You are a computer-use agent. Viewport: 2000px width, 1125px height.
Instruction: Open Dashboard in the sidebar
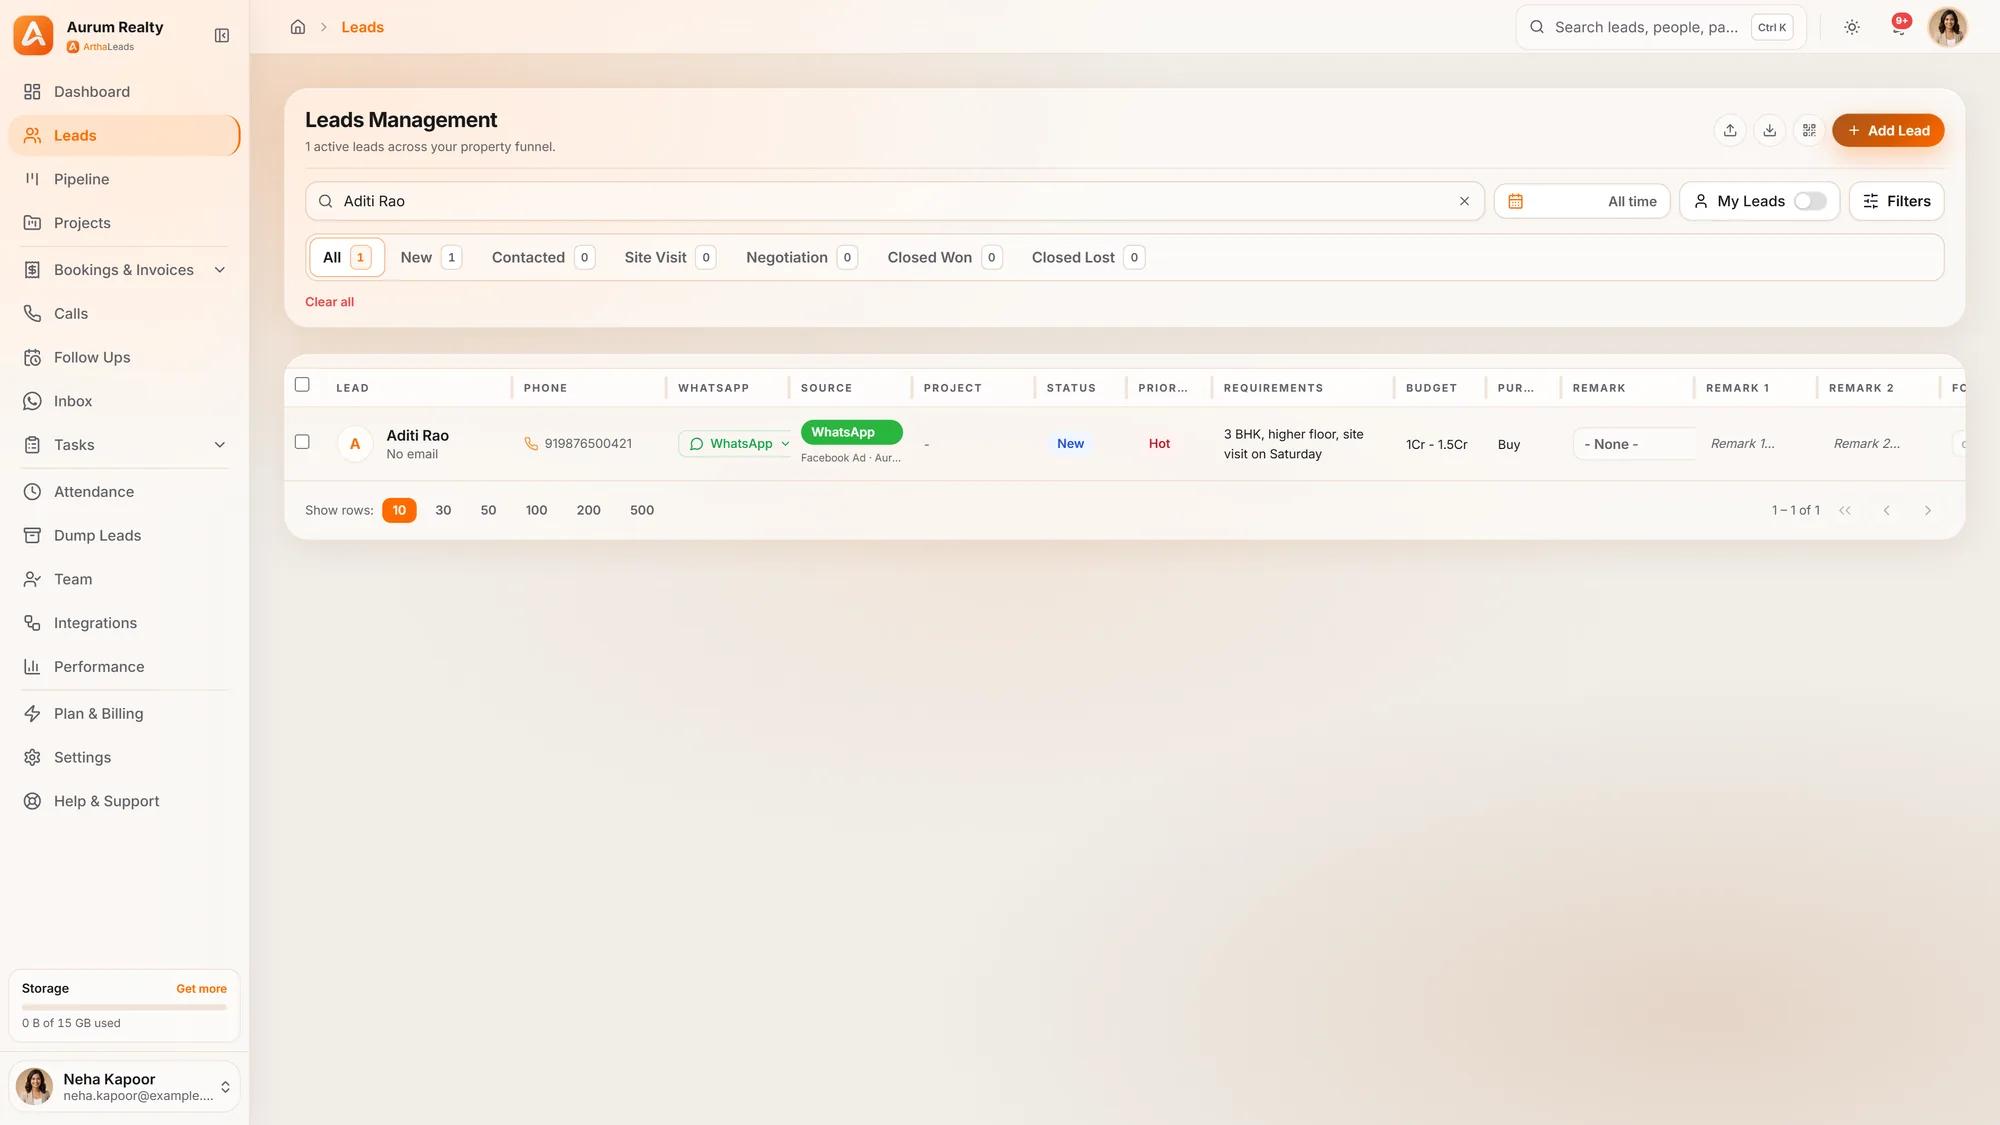124,92
